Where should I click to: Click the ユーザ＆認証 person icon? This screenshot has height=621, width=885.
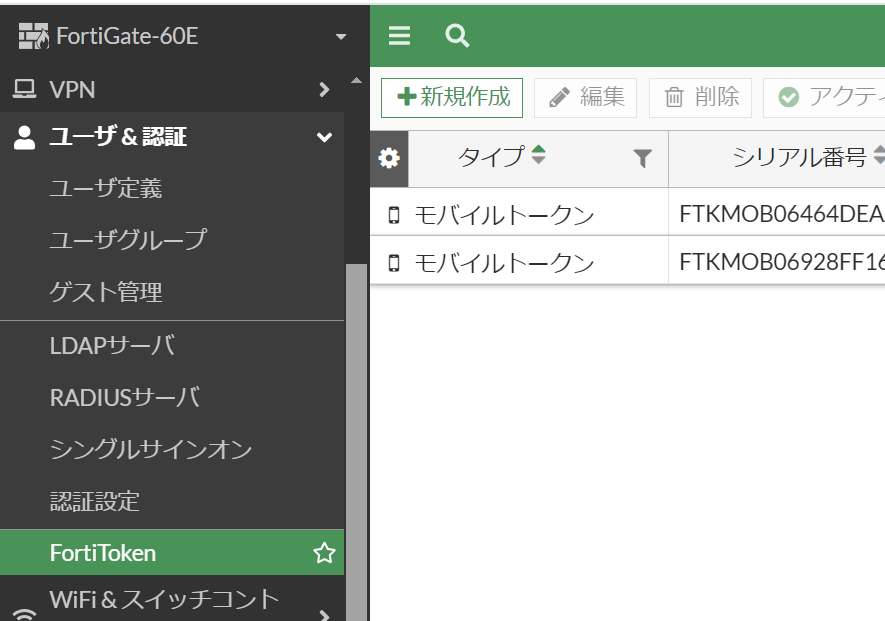point(24,137)
